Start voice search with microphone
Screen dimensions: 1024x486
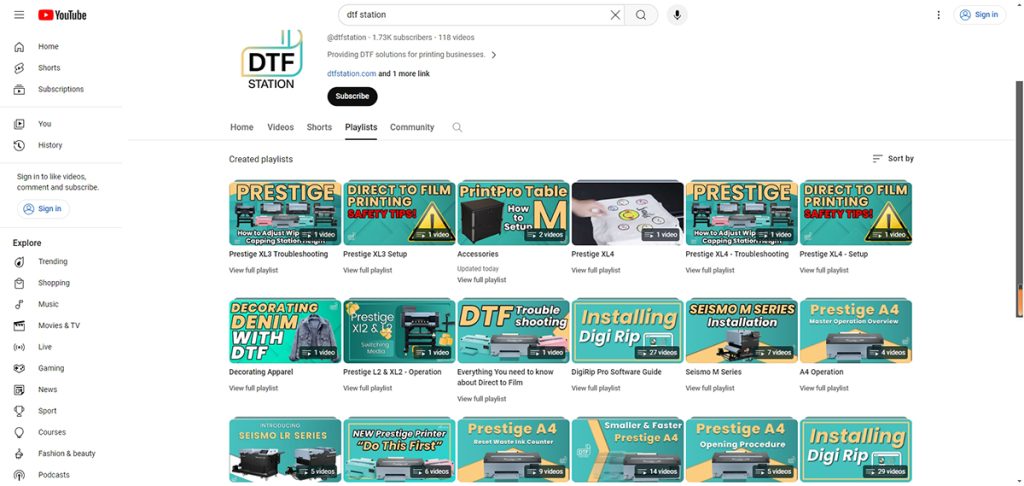677,15
